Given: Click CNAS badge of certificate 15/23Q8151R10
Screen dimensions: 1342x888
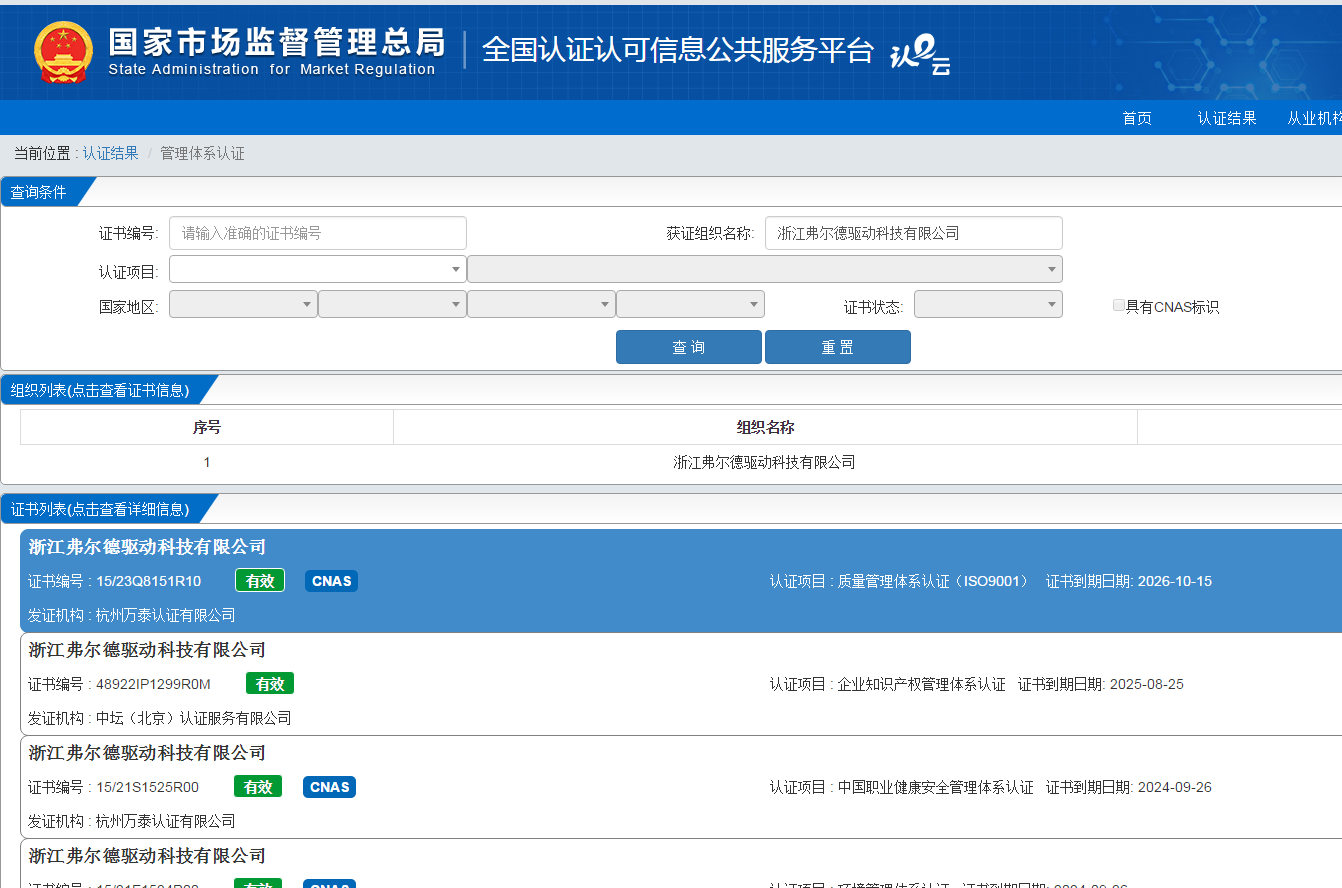Looking at the screenshot, I should pyautogui.click(x=331, y=581).
